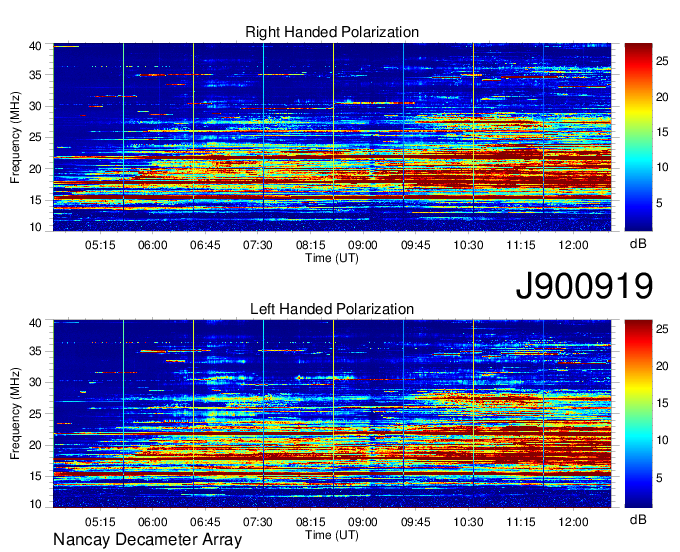This screenshot has width=680, height=552.
Task: Click the 10:30 tick label on the bottom plot
Action: [468, 522]
